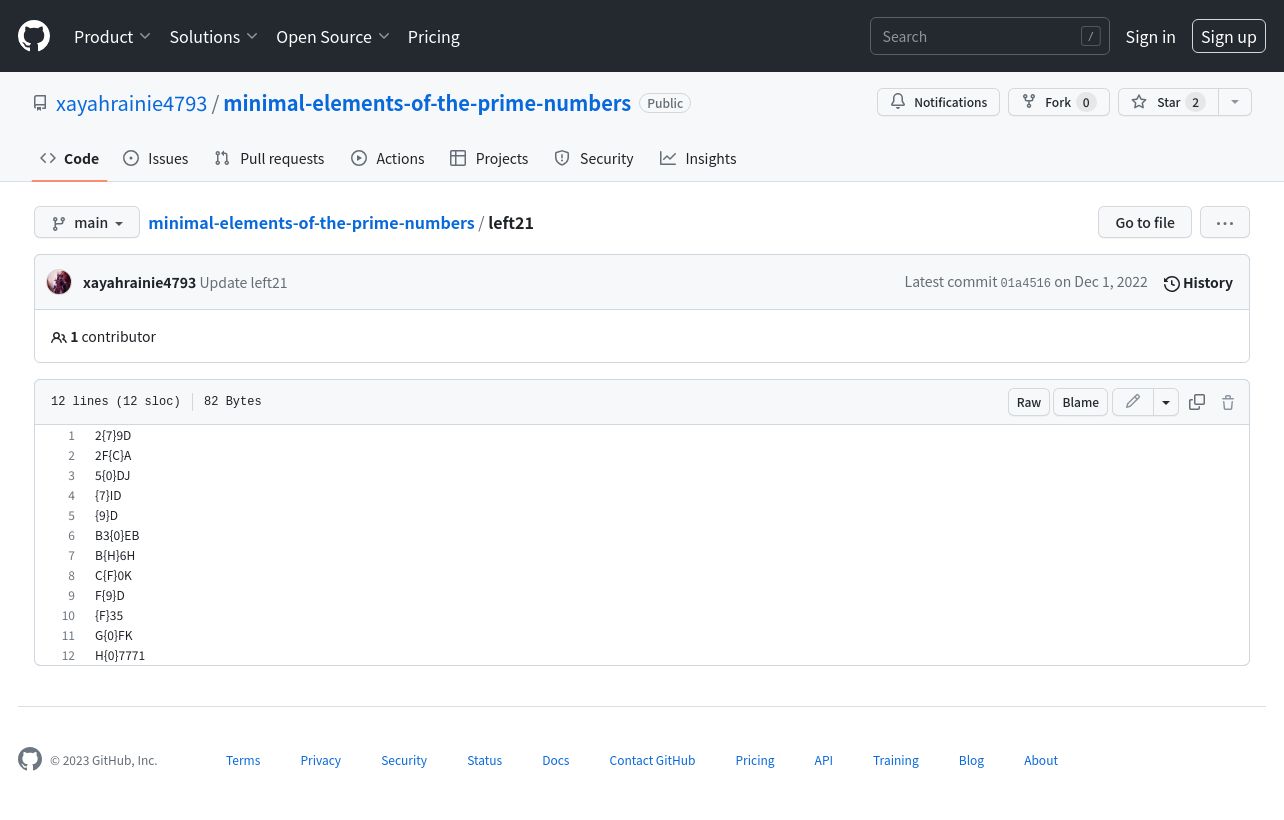This screenshot has width=1284, height=820.
Task: Click the Sign up button
Action: tap(1229, 36)
